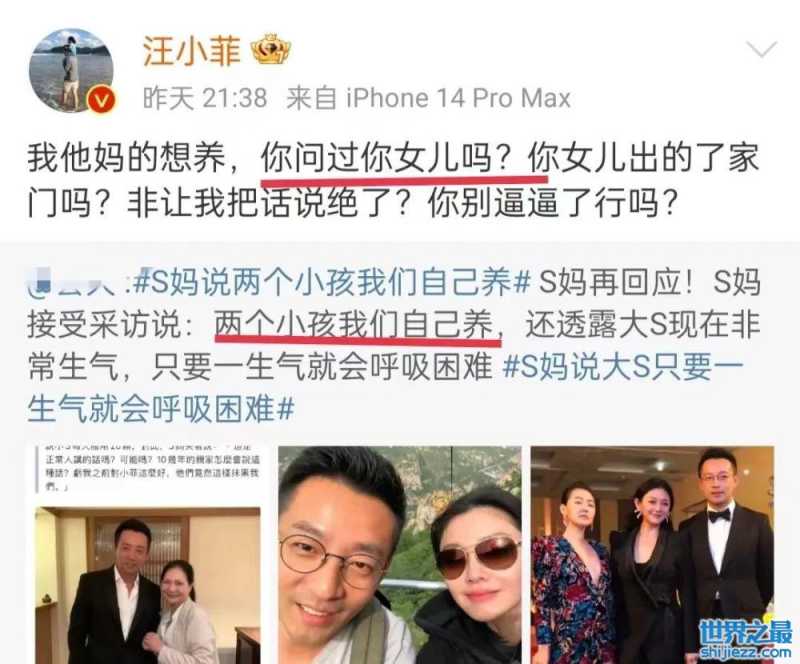Tap the underlined text 你问过你女儿吗
The width and height of the screenshot is (800, 664).
[376, 158]
